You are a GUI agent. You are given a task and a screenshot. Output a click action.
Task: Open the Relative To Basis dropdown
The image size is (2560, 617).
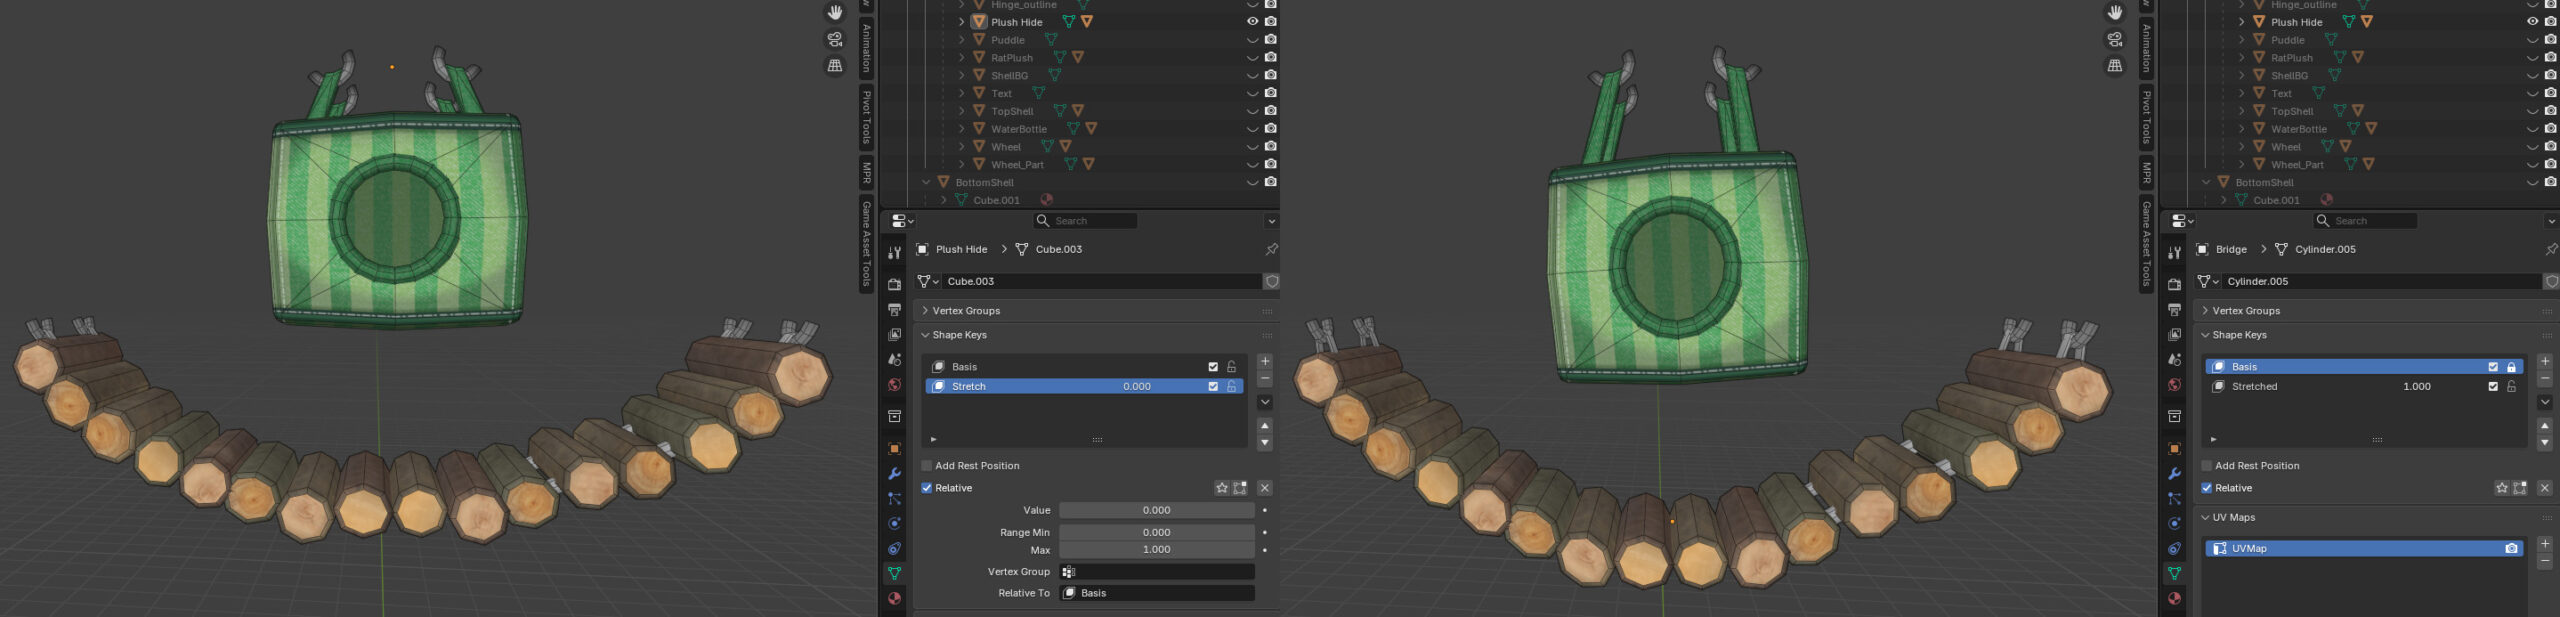click(1157, 593)
